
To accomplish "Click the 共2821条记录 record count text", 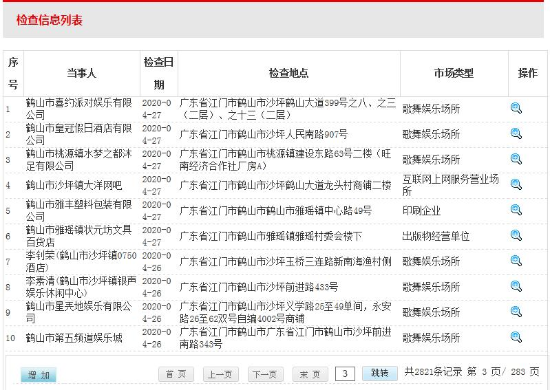I will [x=433, y=371].
